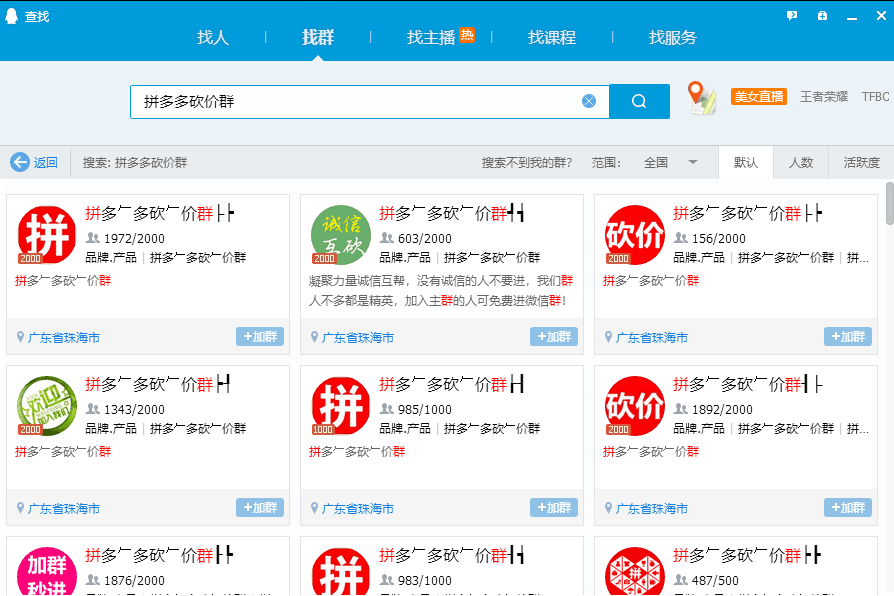The height and width of the screenshot is (596, 894).
Task: Click the 美女直播 hot keyword tag
Action: pos(759,96)
